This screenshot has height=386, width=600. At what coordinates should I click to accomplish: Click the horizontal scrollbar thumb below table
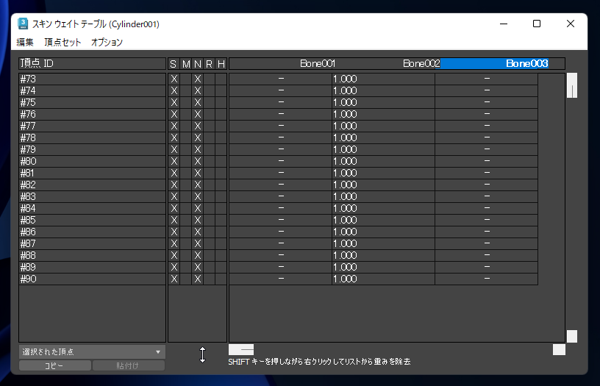[x=241, y=350]
